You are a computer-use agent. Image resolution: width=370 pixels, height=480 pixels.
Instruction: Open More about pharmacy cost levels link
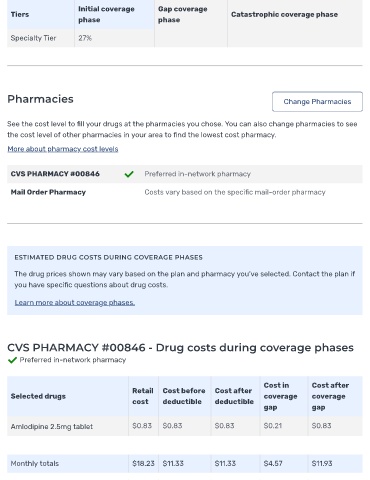[63, 149]
